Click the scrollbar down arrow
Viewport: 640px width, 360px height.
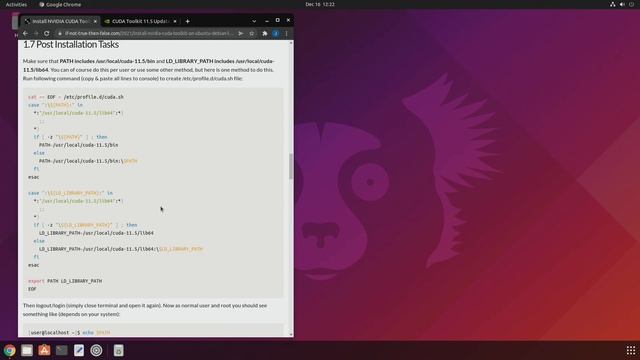(x=291, y=334)
